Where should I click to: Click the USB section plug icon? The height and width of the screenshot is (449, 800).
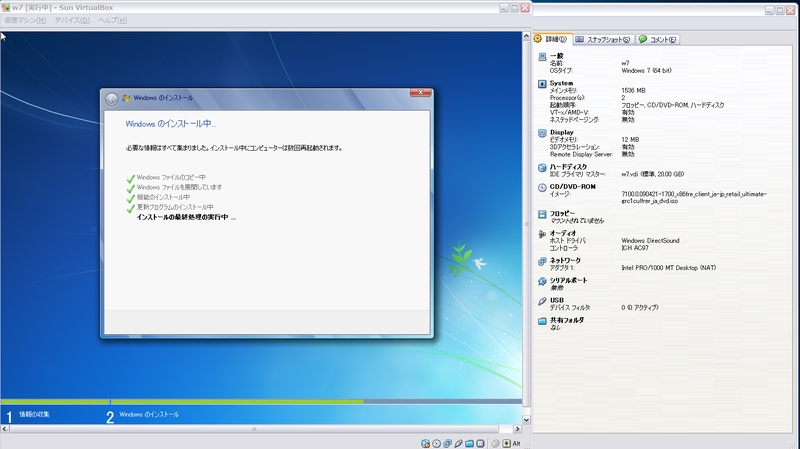coord(542,301)
